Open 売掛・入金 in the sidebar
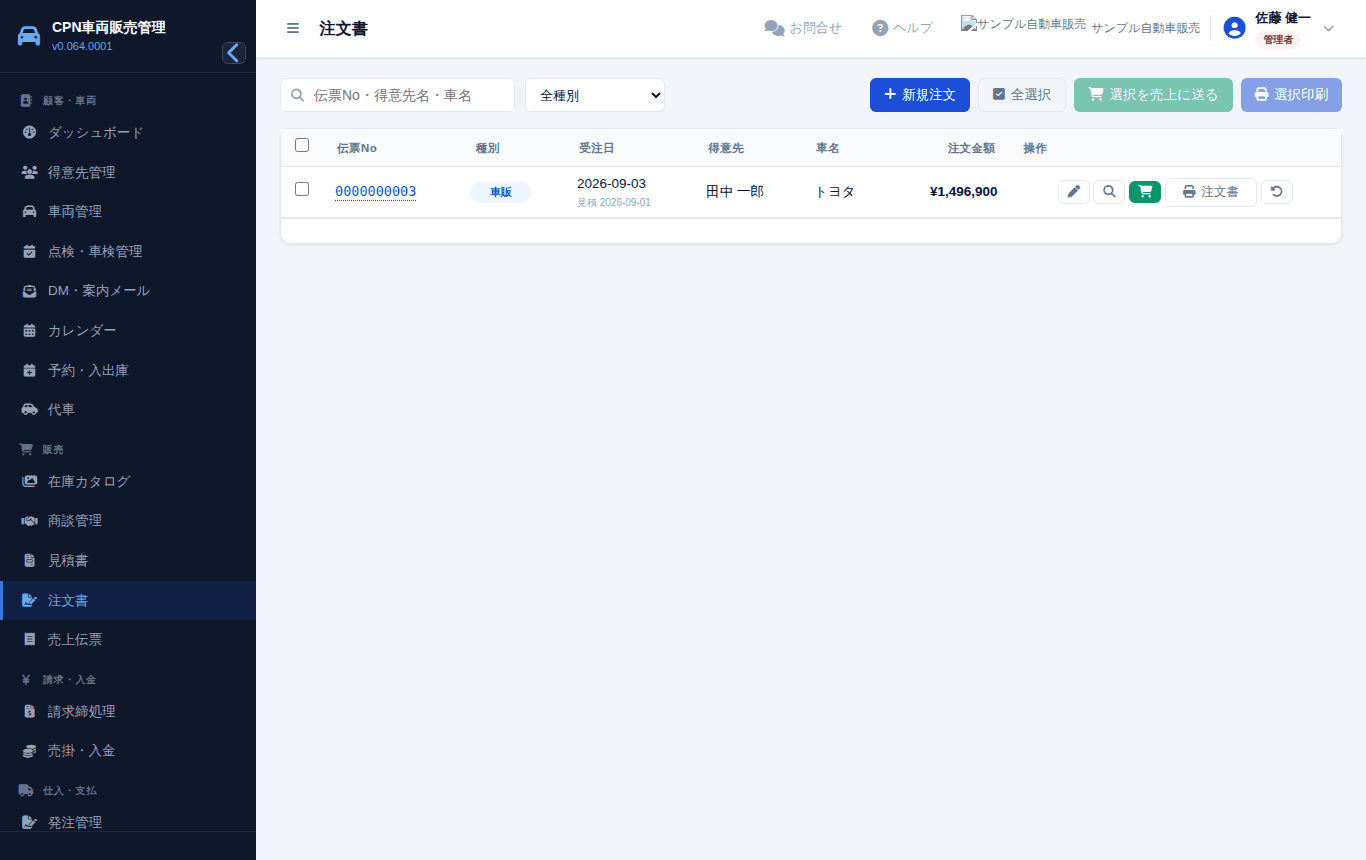The width and height of the screenshot is (1366, 860). point(128,751)
